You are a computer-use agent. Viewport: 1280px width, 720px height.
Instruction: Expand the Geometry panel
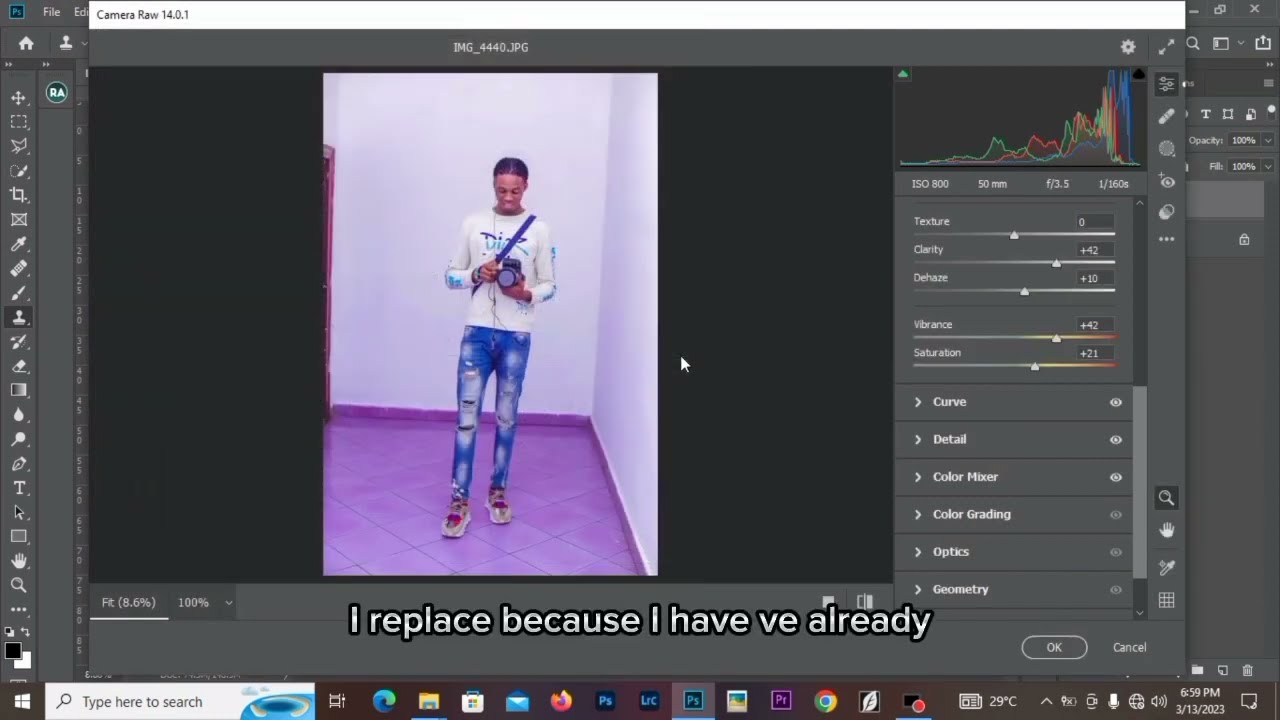pos(918,589)
